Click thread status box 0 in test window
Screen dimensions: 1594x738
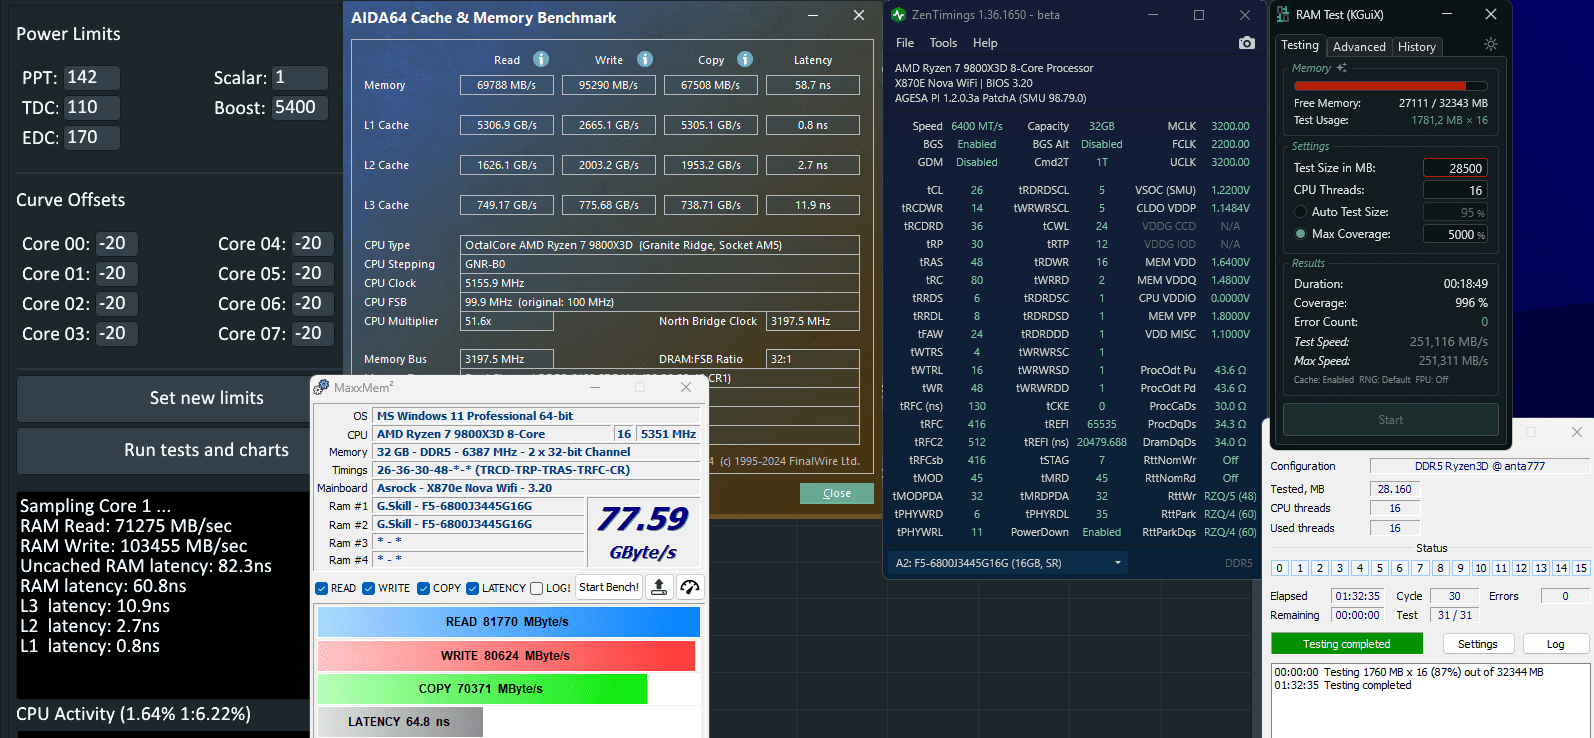click(x=1279, y=568)
